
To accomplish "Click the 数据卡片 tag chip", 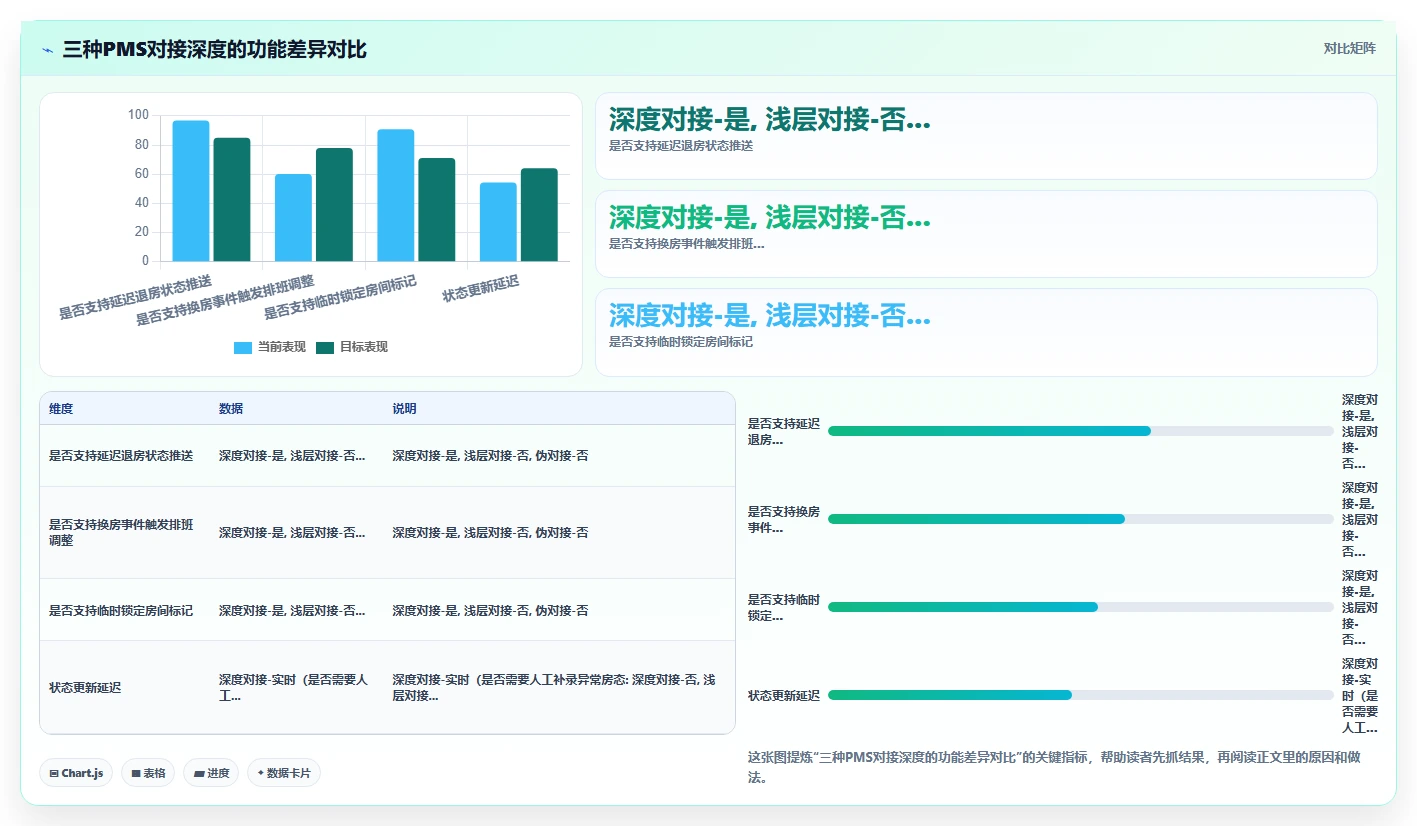I will [284, 773].
